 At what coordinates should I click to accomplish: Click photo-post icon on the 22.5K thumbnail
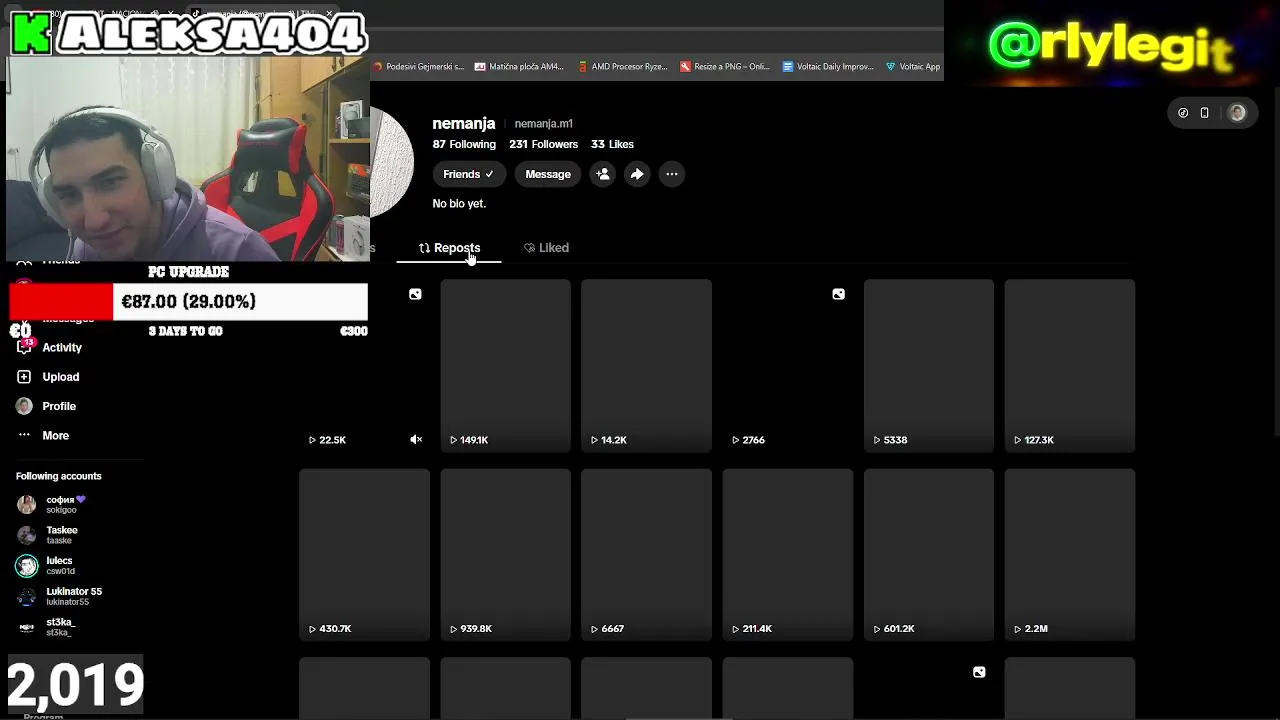point(415,294)
